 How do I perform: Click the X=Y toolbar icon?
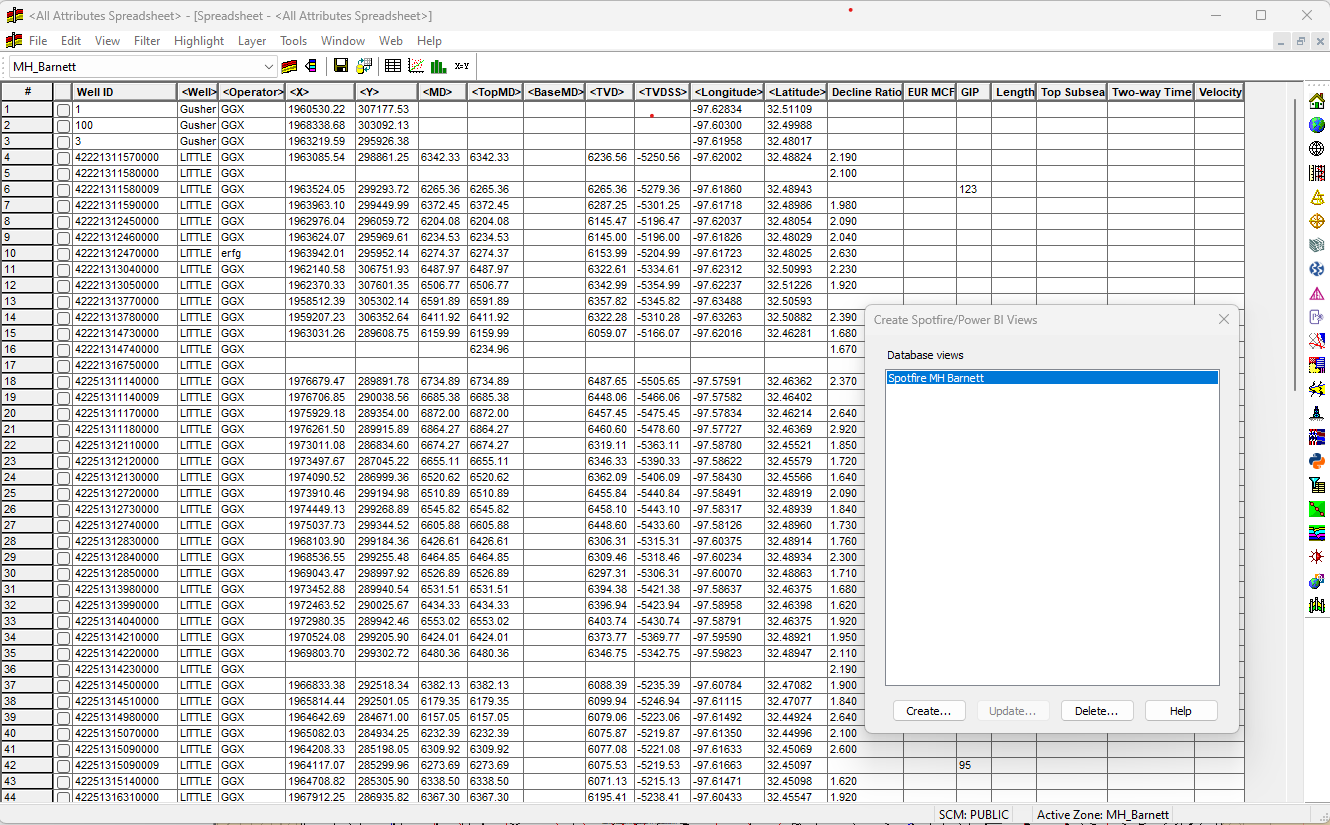pyautogui.click(x=461, y=65)
